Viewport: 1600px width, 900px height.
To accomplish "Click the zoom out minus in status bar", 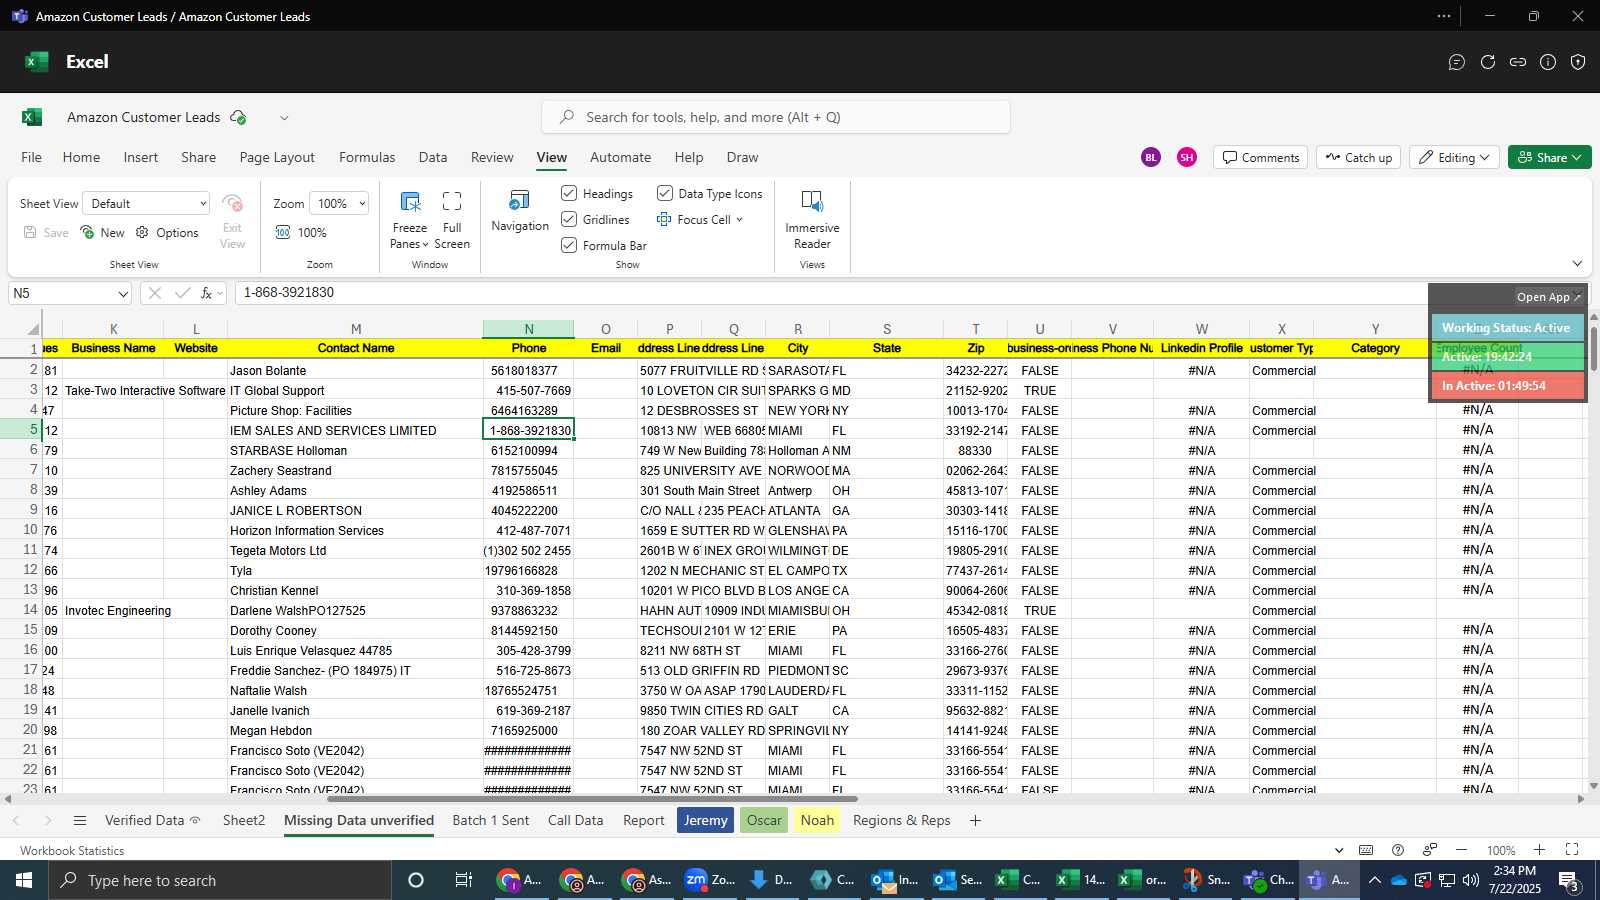I will pyautogui.click(x=1461, y=850).
